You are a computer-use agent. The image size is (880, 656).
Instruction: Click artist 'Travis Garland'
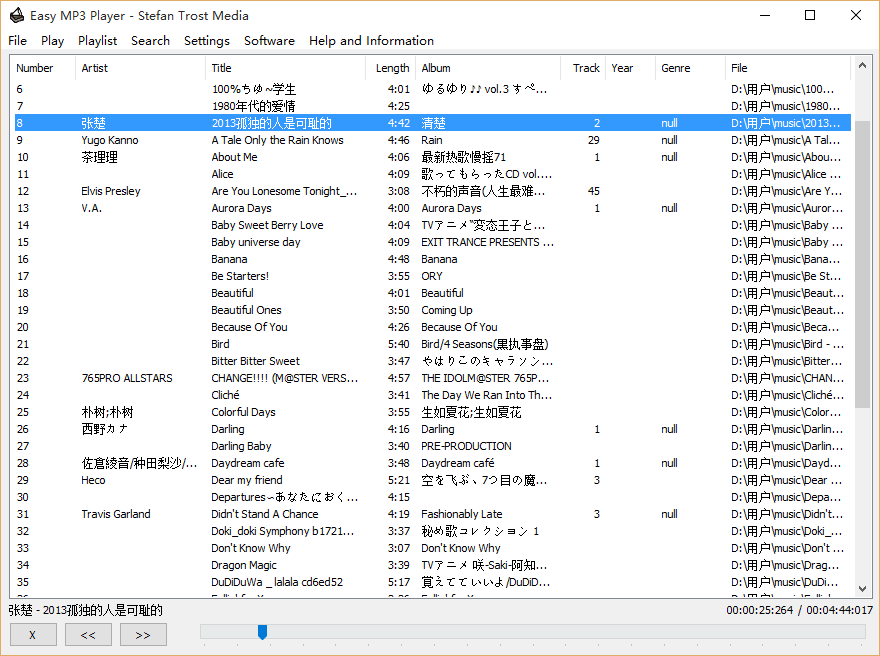click(x=116, y=514)
